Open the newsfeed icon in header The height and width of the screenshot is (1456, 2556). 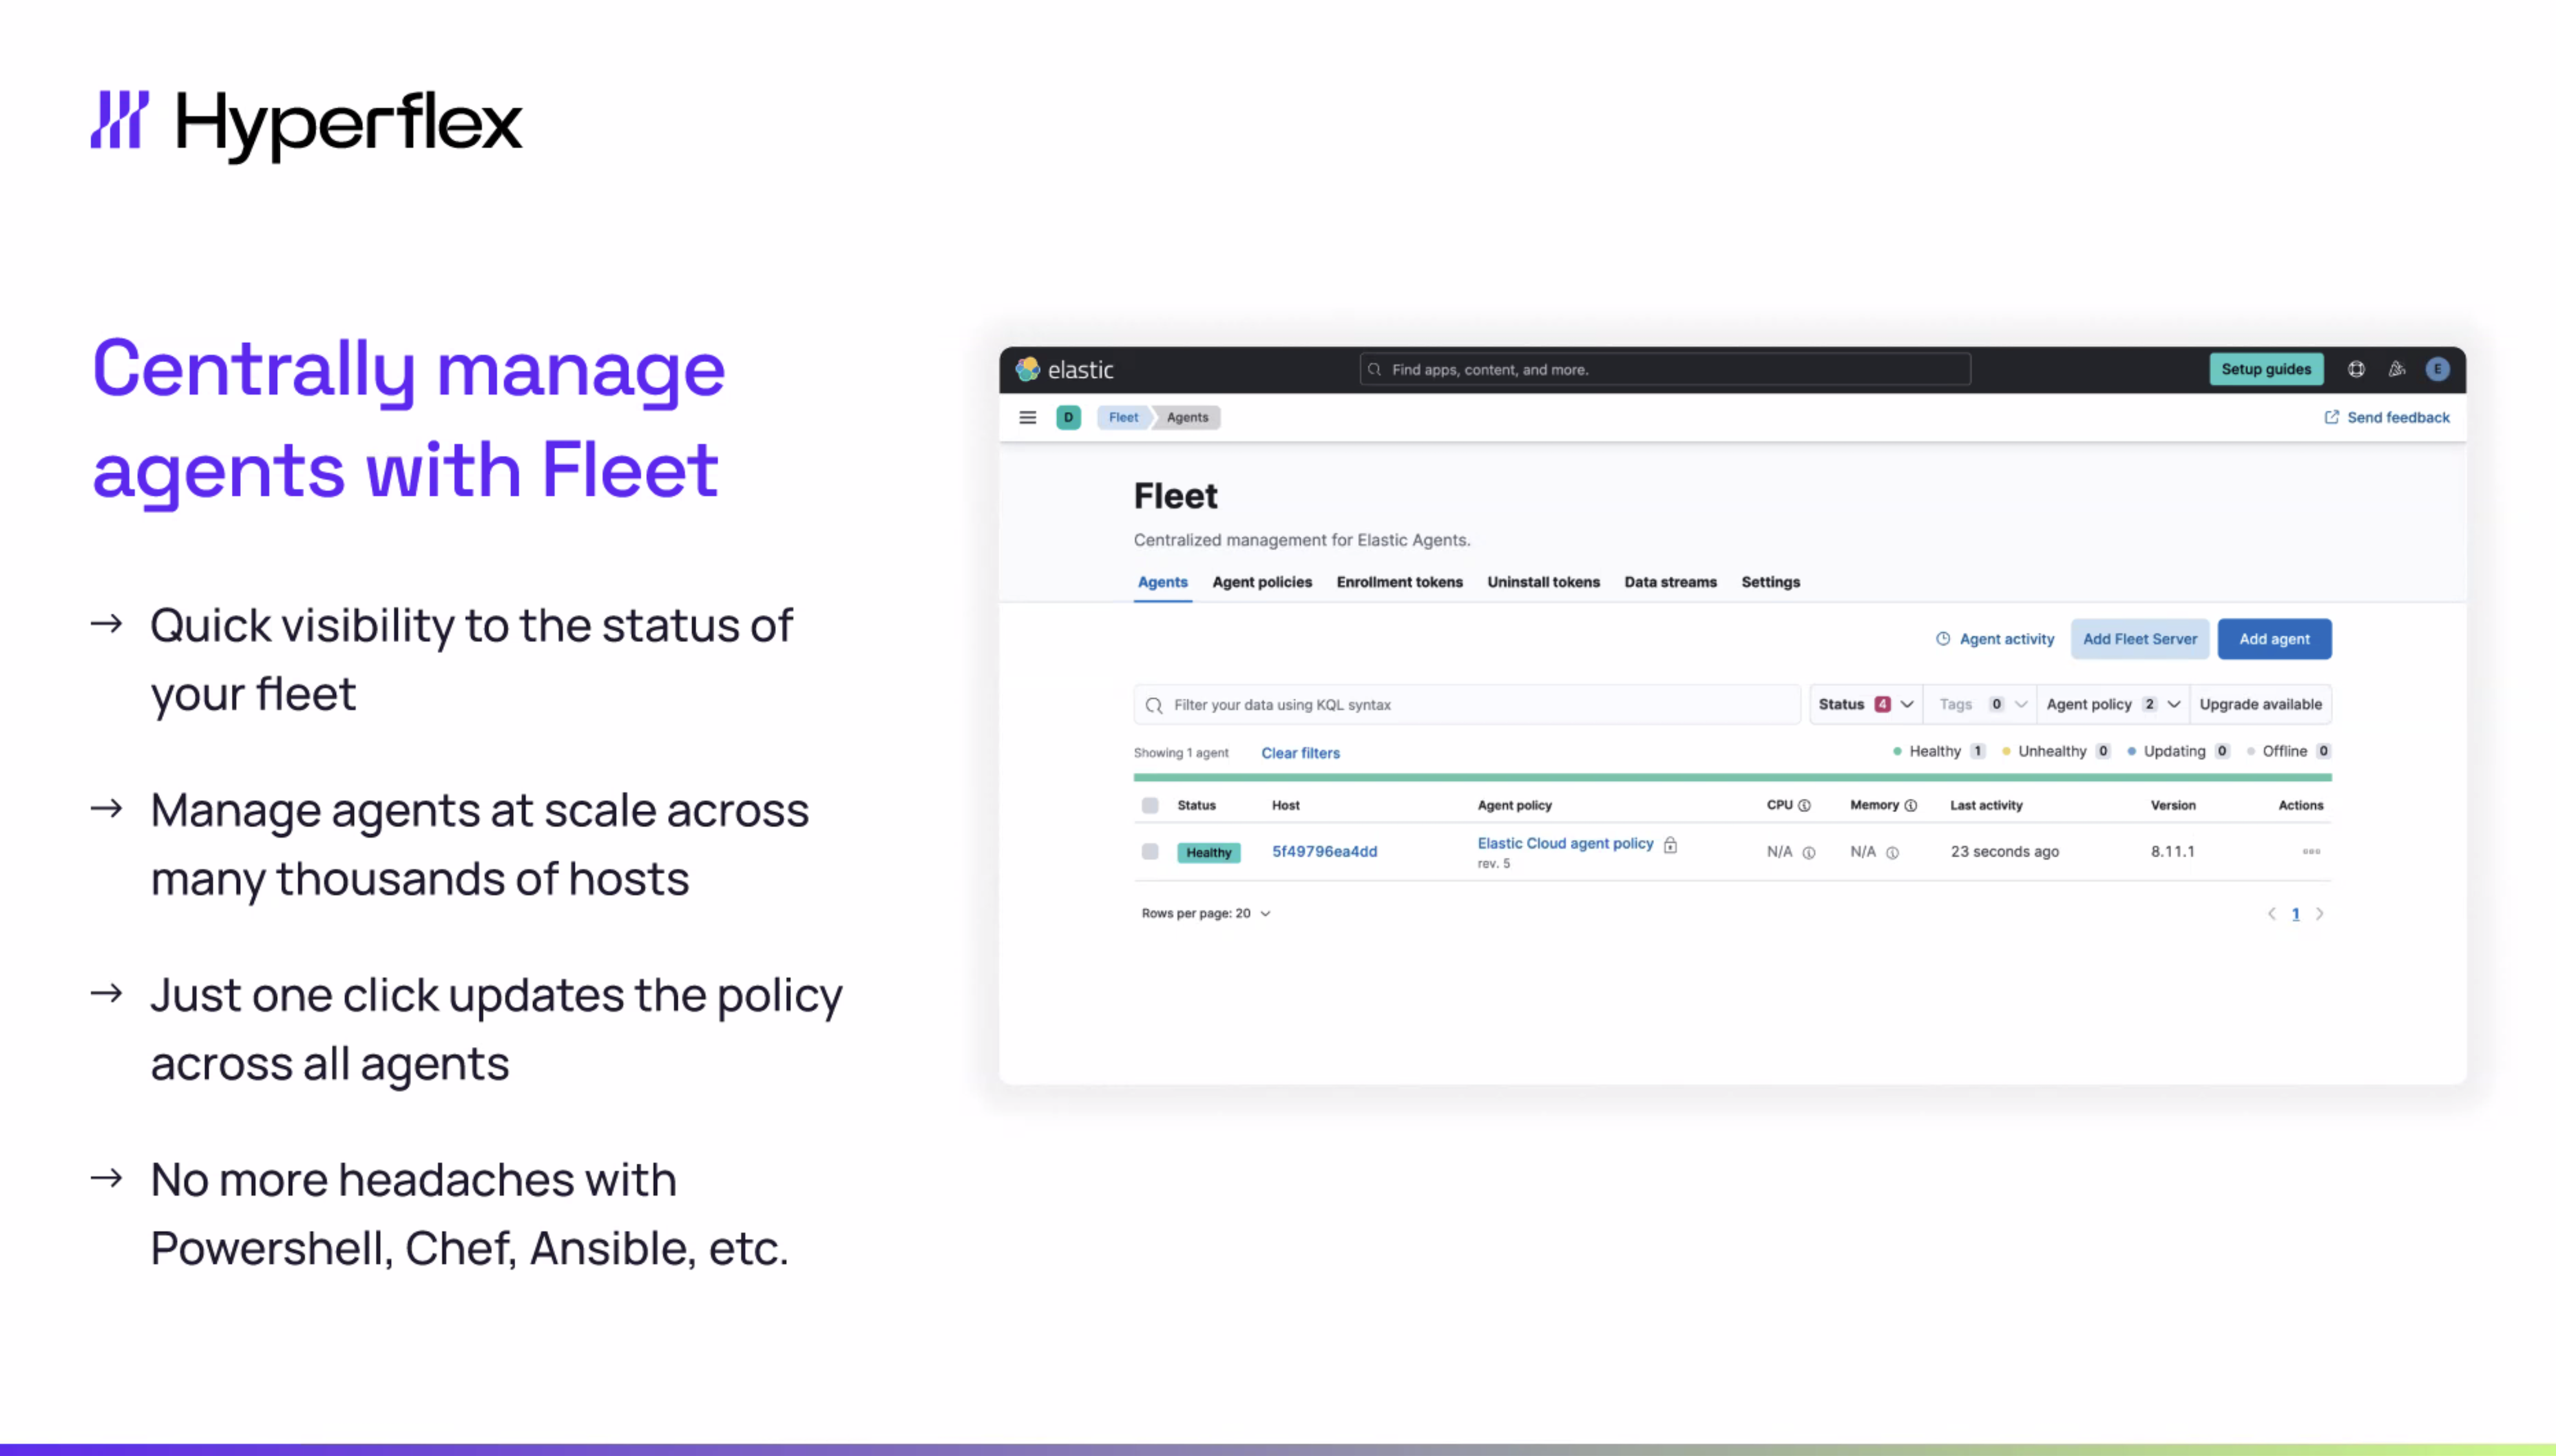coord(2397,369)
